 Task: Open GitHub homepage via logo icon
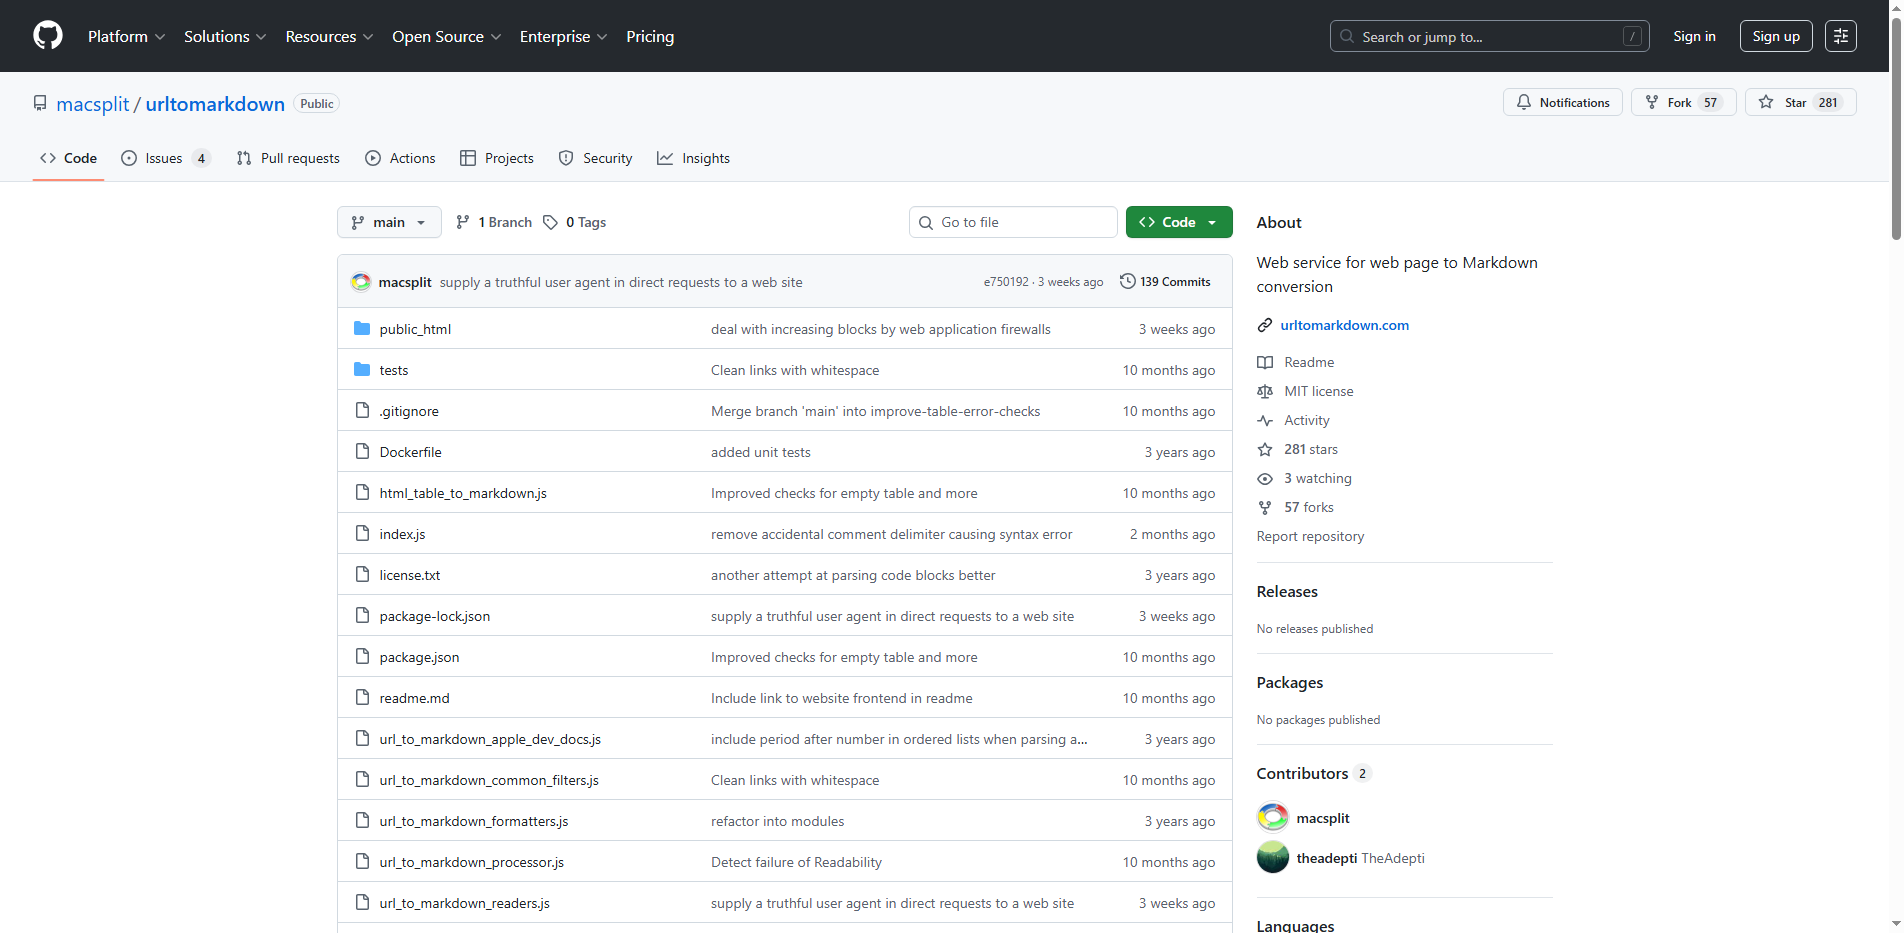[47, 36]
